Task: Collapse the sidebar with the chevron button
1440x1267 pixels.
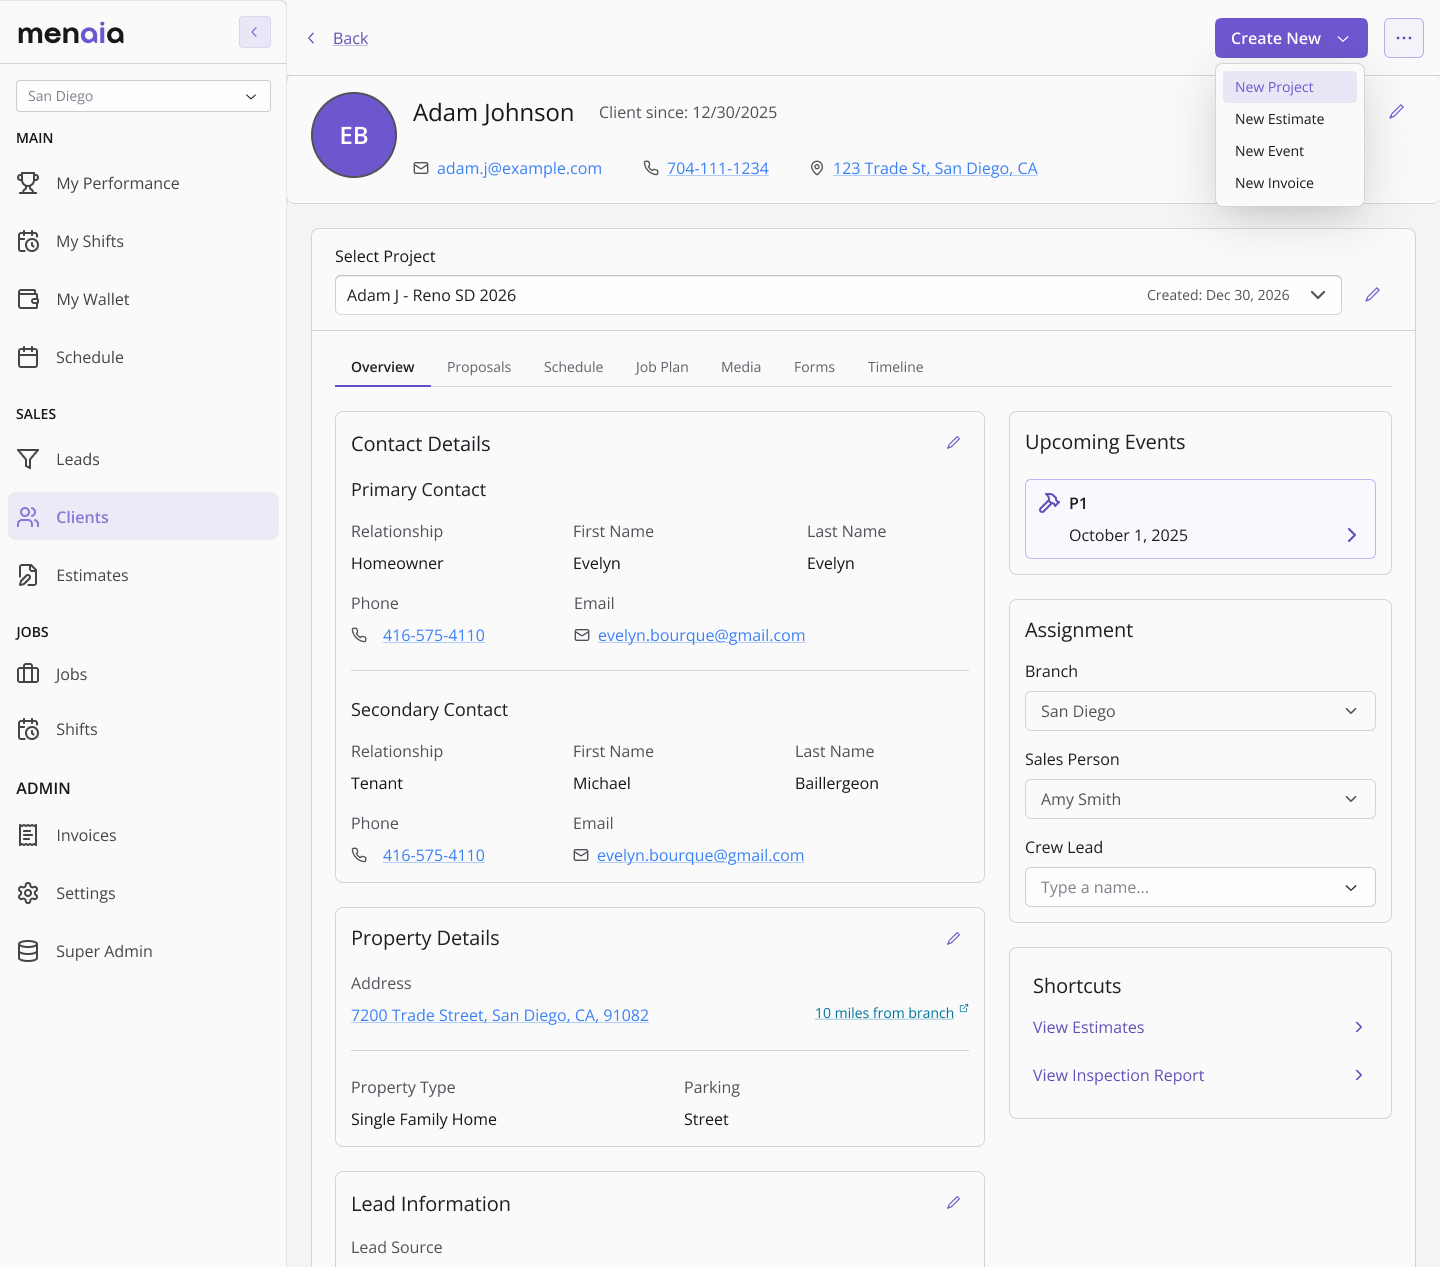Action: 254,32
